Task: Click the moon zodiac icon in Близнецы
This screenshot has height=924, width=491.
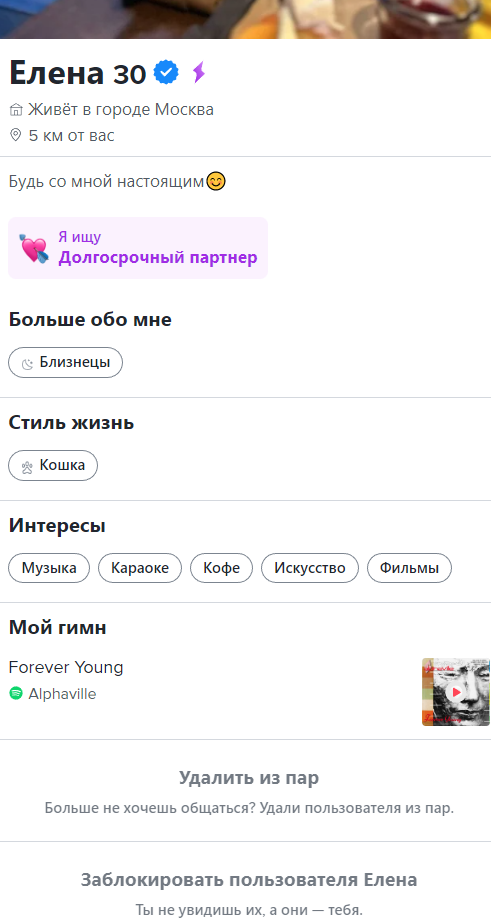Action: tap(27, 364)
